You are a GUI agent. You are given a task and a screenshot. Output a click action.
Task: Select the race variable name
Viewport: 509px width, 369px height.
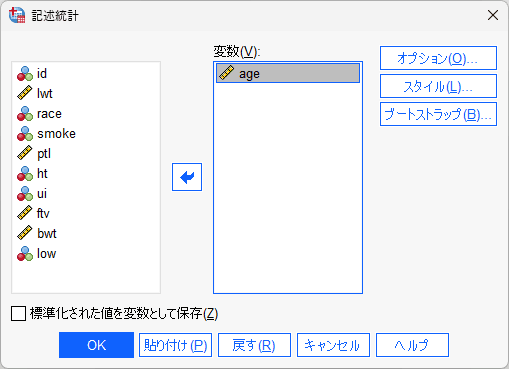[49, 114]
